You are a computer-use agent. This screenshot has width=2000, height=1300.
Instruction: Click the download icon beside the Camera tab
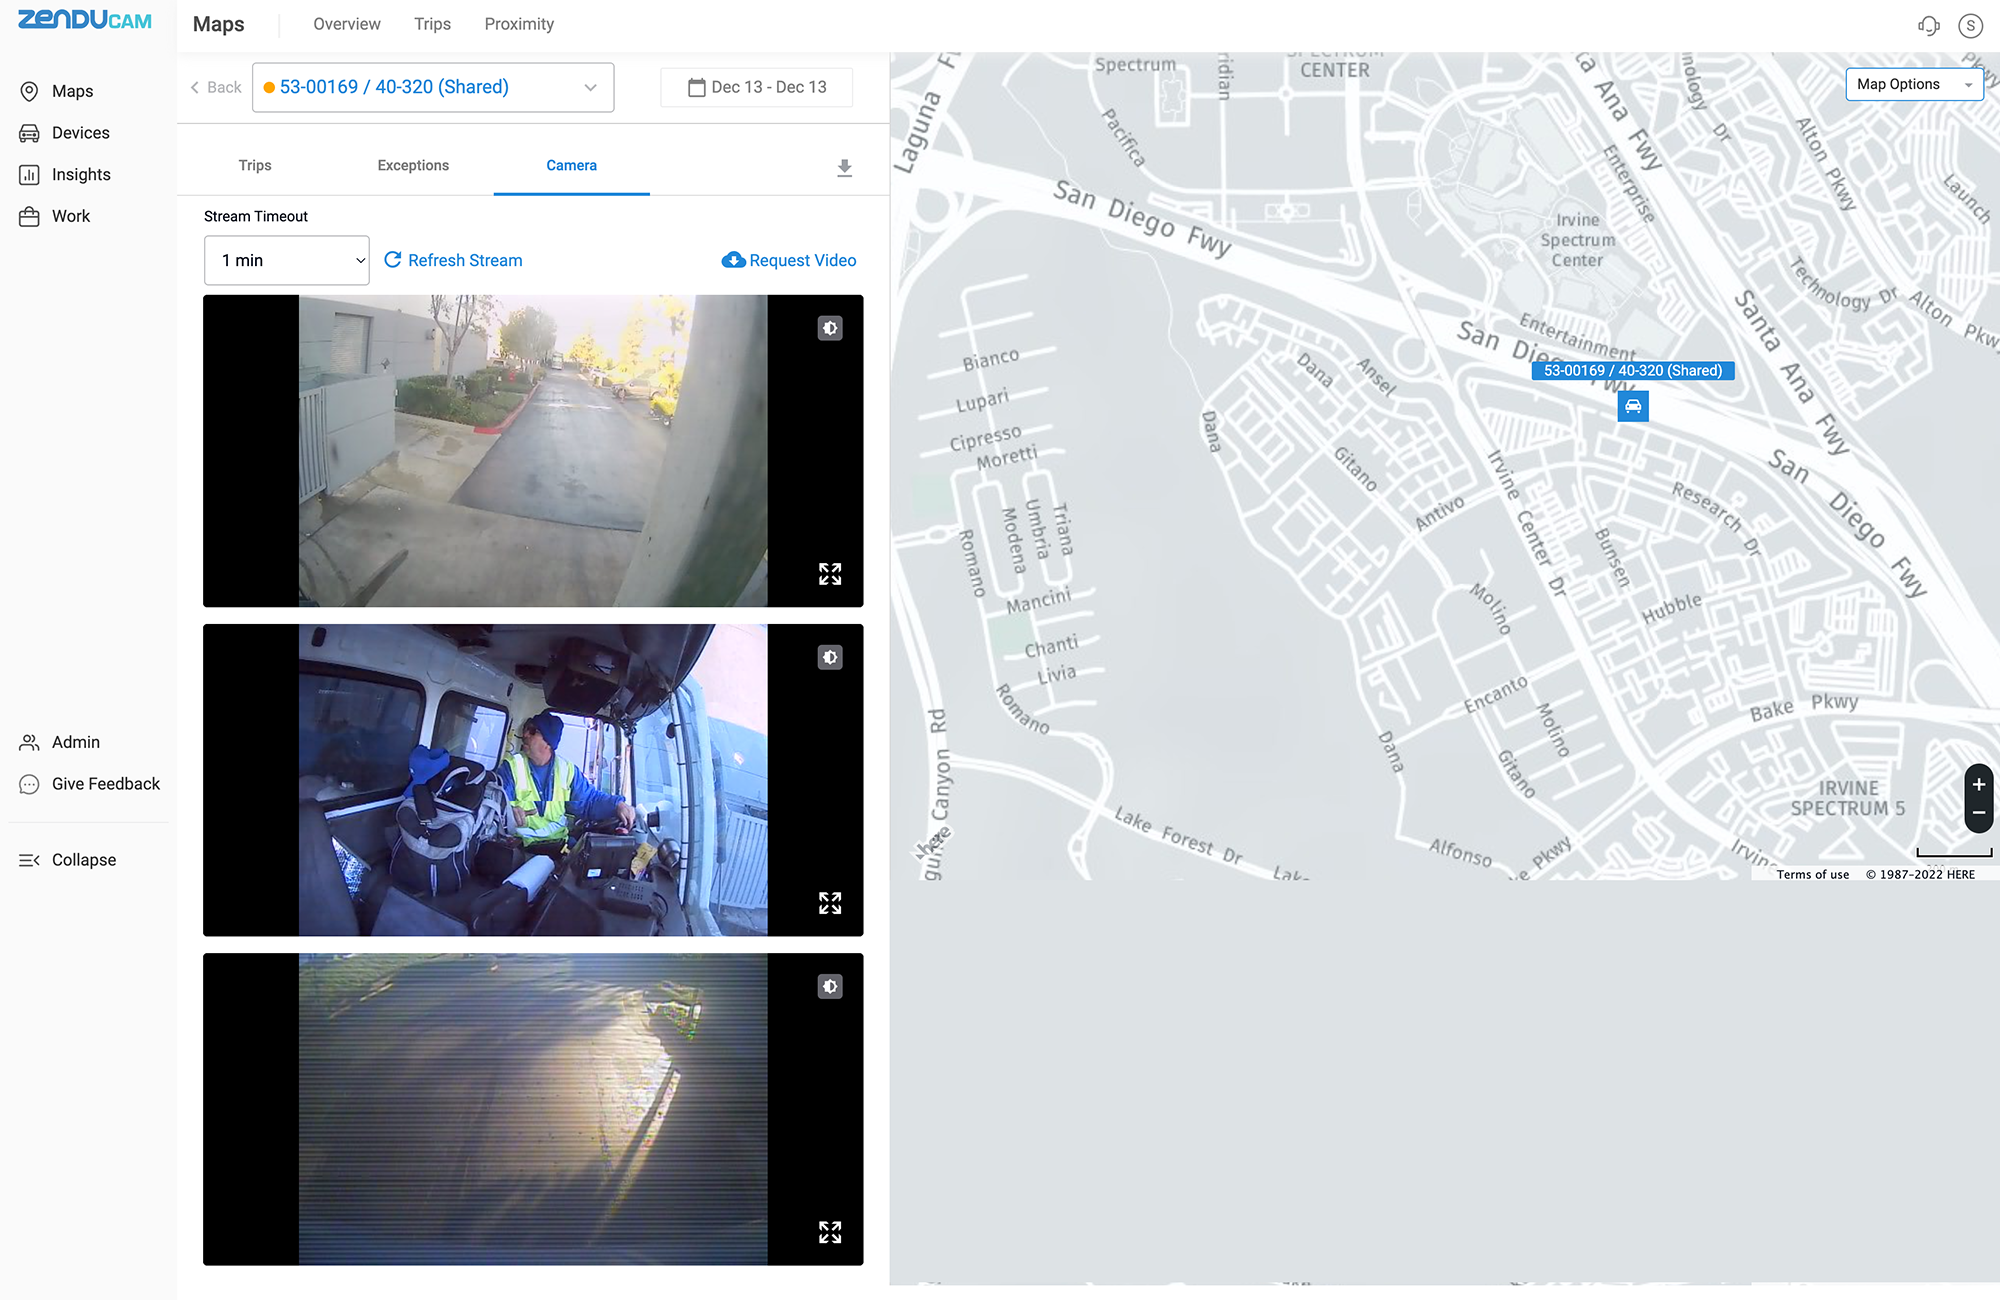[844, 167]
